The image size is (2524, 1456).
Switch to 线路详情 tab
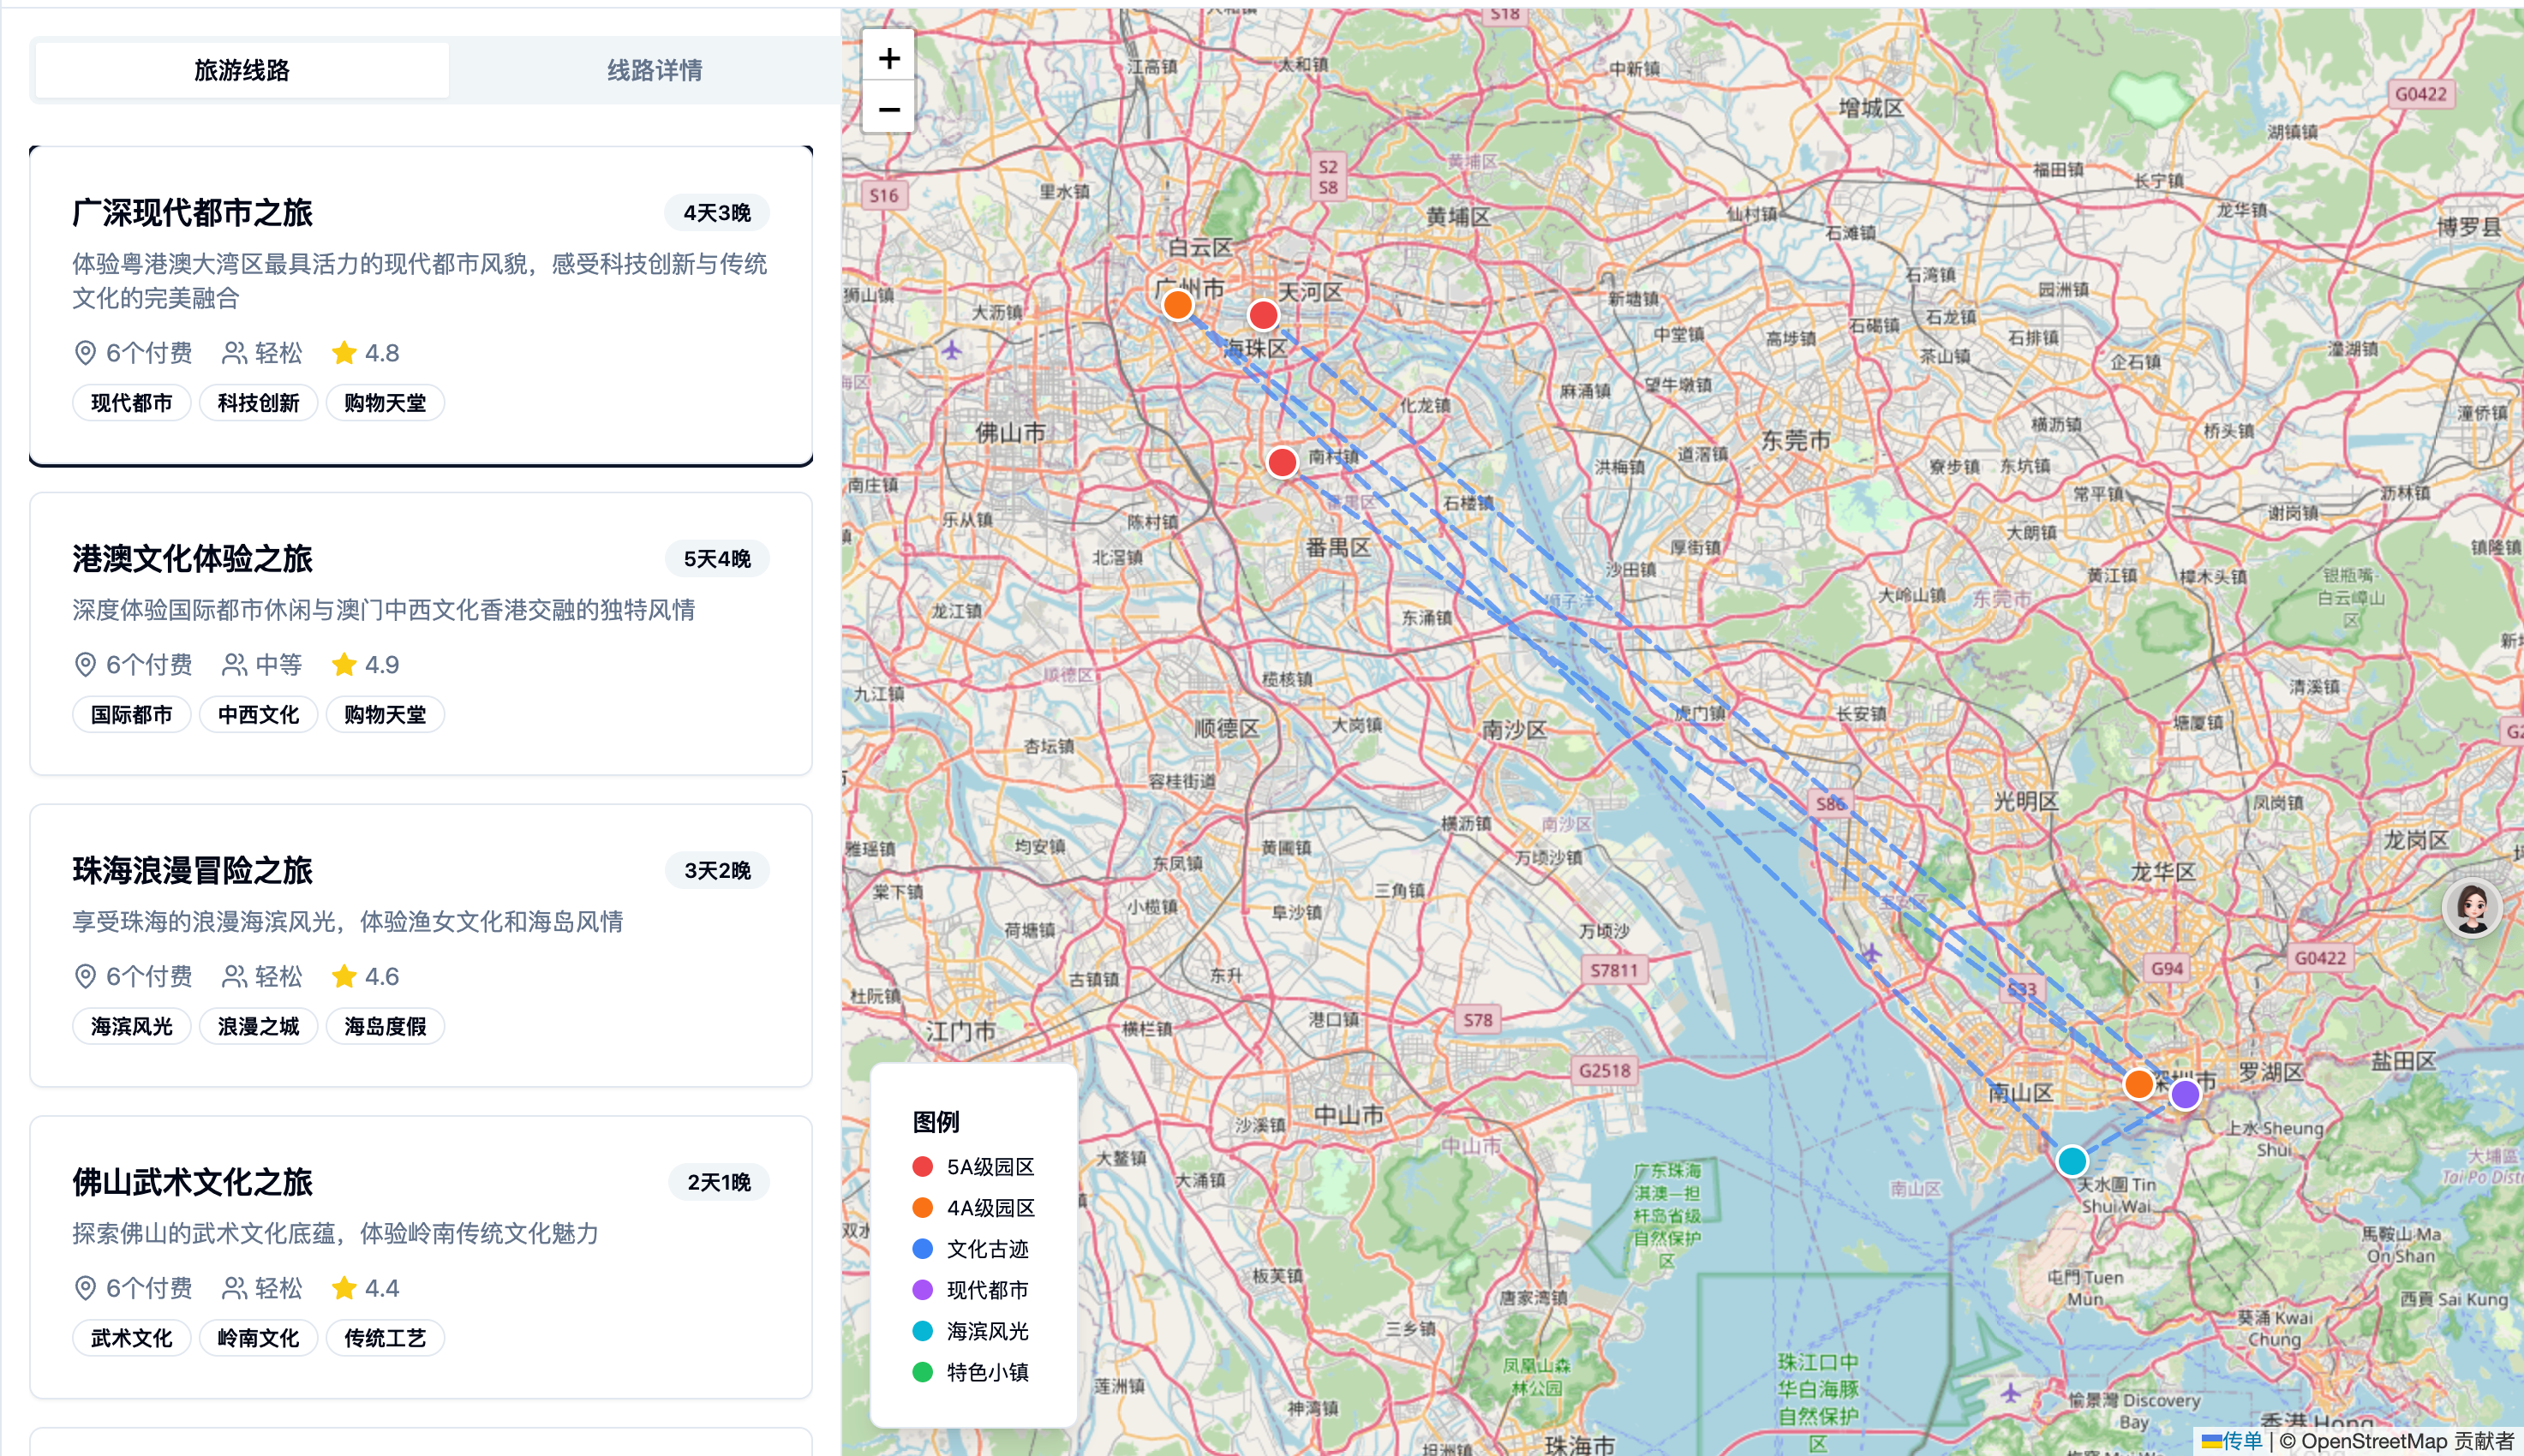[x=654, y=70]
